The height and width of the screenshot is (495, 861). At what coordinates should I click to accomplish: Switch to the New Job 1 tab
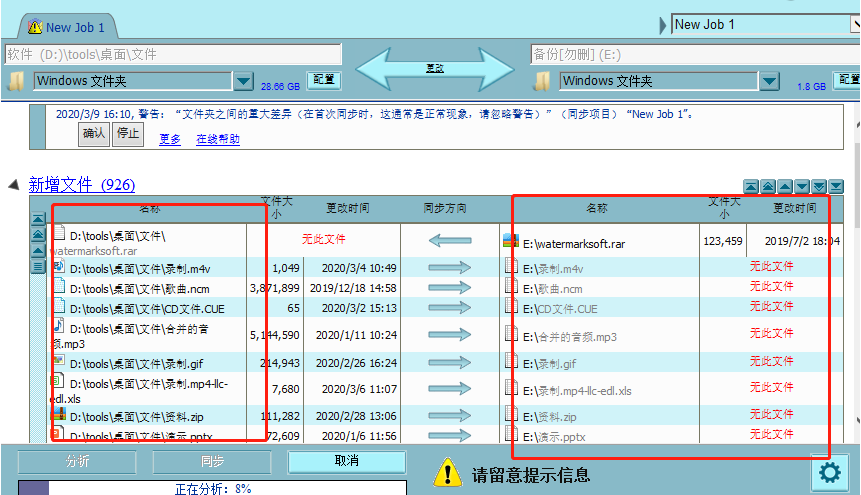(x=67, y=27)
